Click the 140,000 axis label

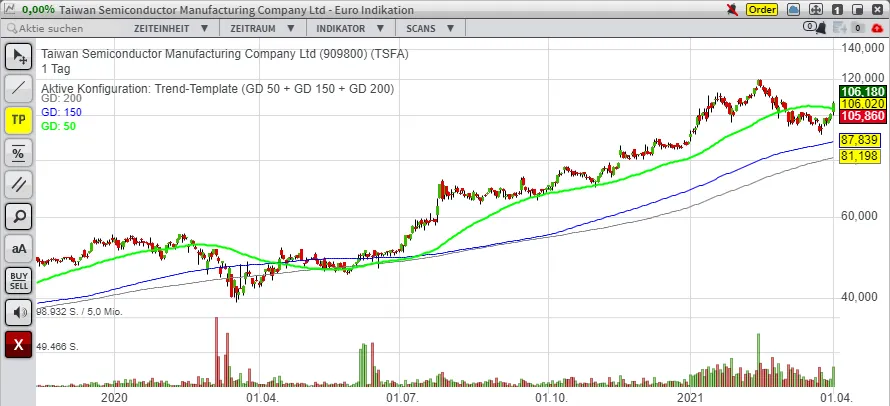(x=861, y=49)
